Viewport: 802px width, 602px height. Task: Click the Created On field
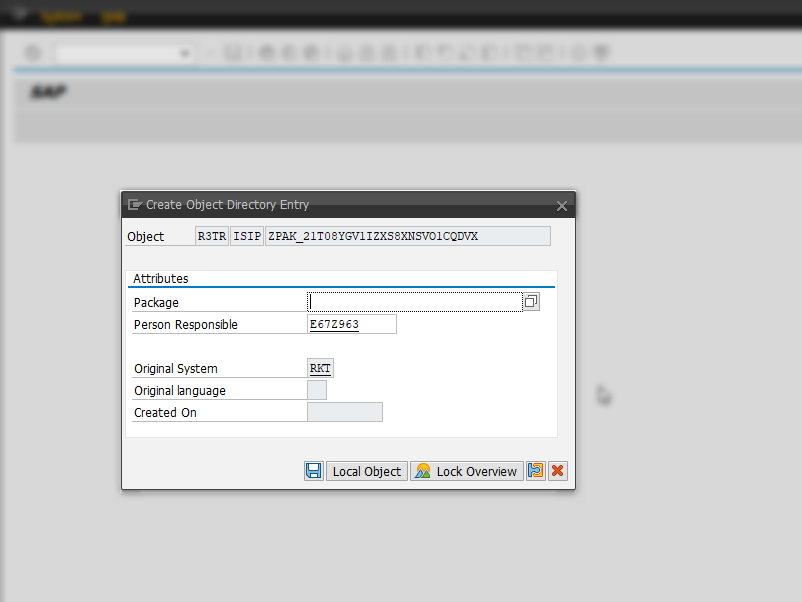click(345, 412)
